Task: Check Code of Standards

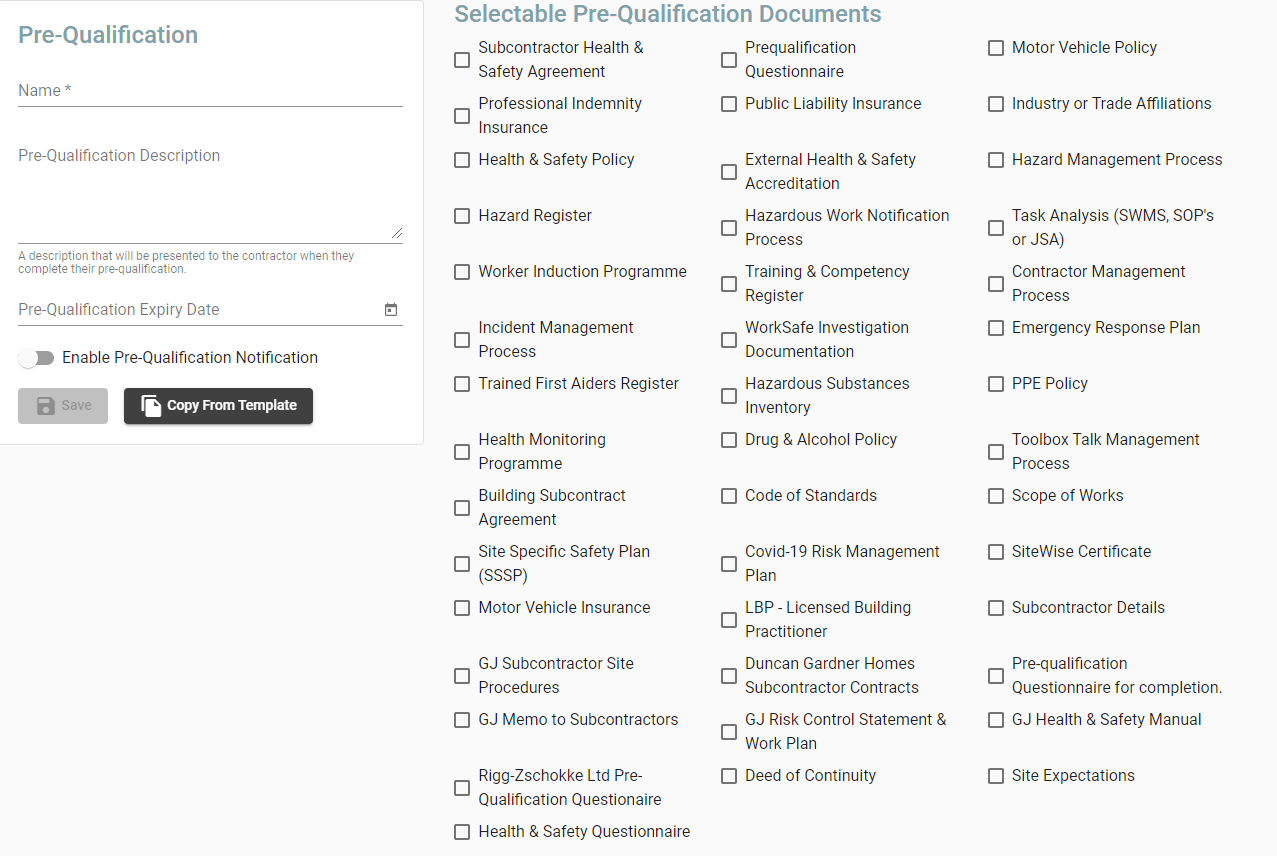Action: pyautogui.click(x=728, y=496)
